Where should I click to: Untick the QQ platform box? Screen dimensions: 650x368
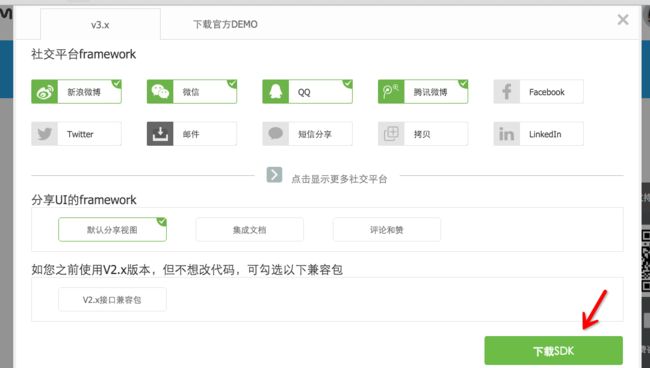tap(308, 92)
